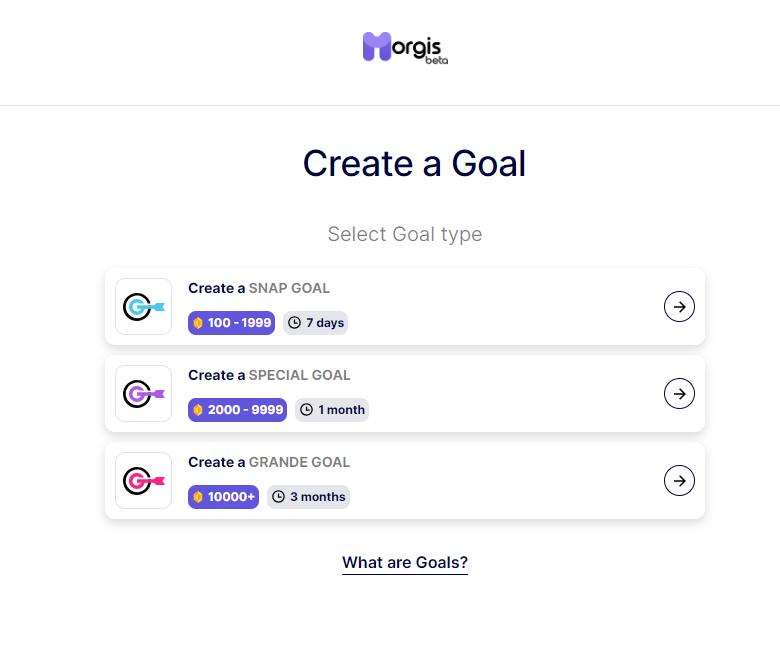The width and height of the screenshot is (780, 657).
Task: Click the purple Special Goal target icon
Action: point(143,394)
